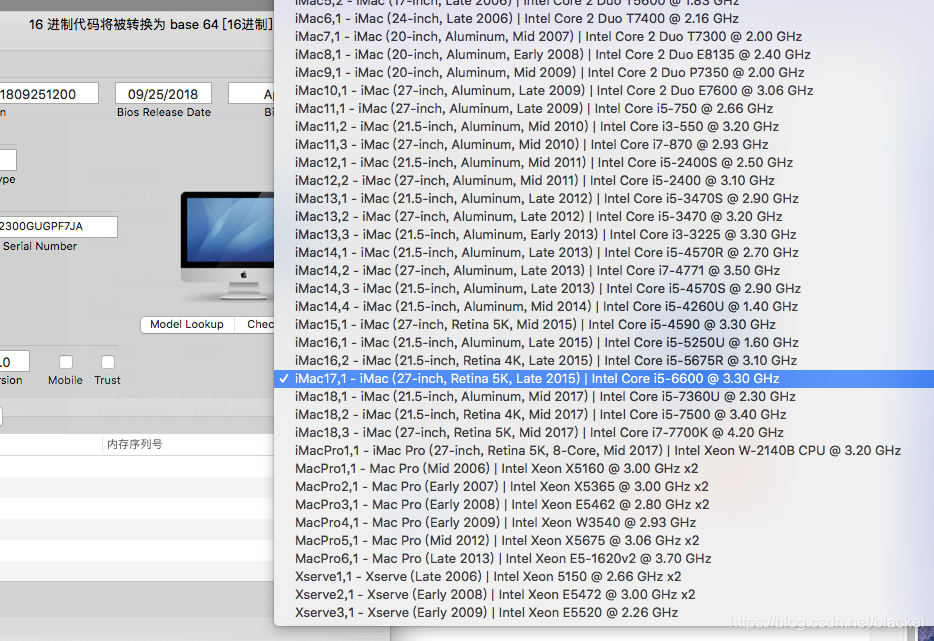Select MacPro4,1 Xeon W3540 entry
934x641 pixels.
tap(604, 522)
